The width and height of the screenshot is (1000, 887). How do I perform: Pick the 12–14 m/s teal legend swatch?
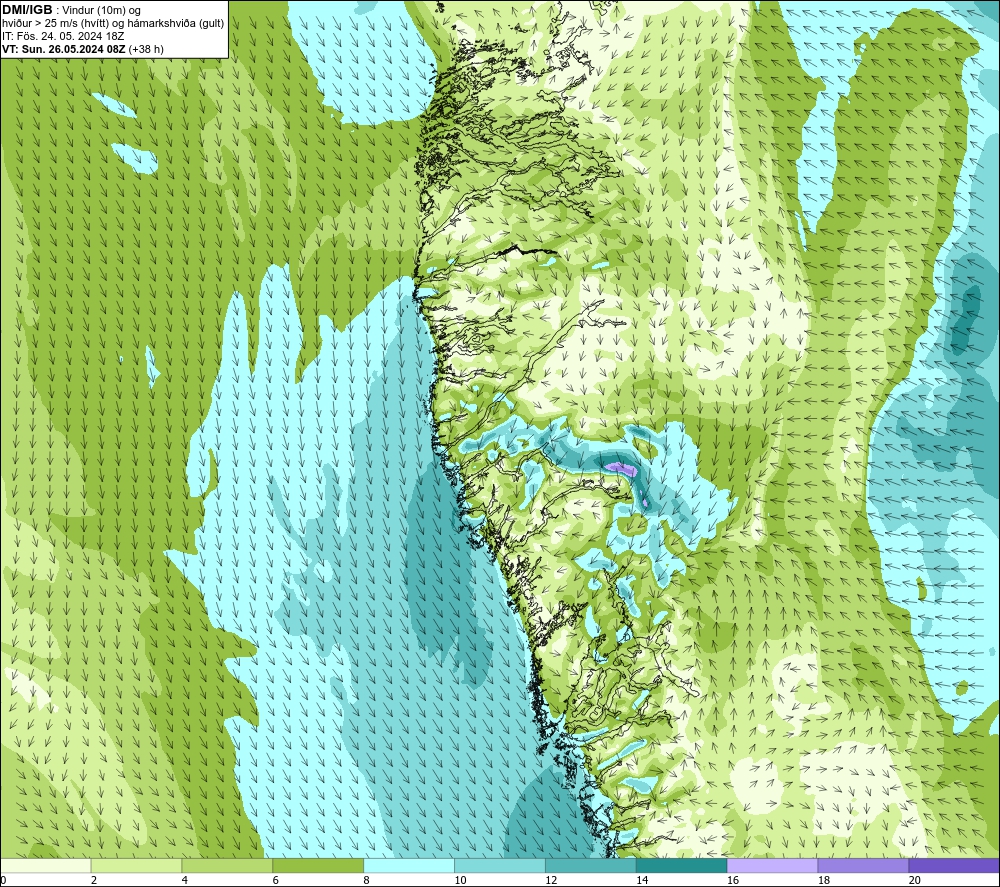pos(591,865)
